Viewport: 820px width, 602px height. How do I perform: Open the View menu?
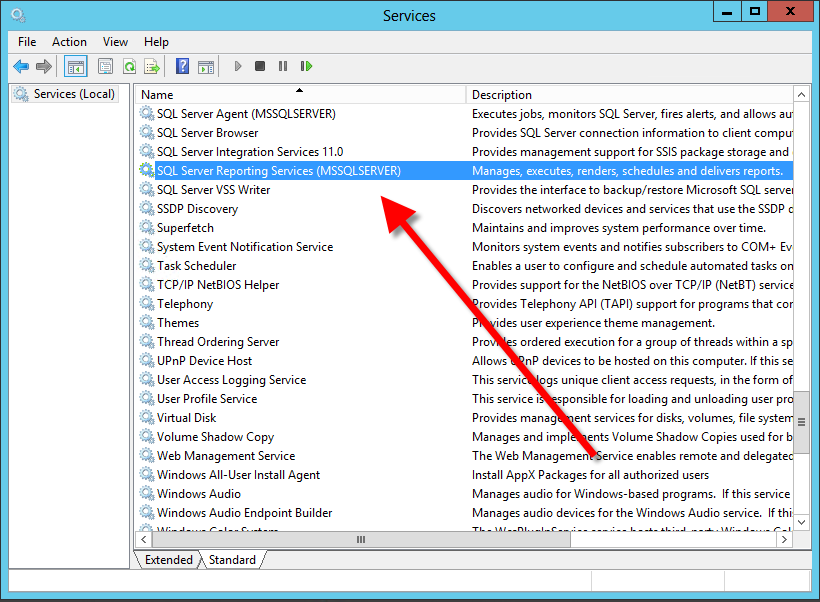click(116, 42)
